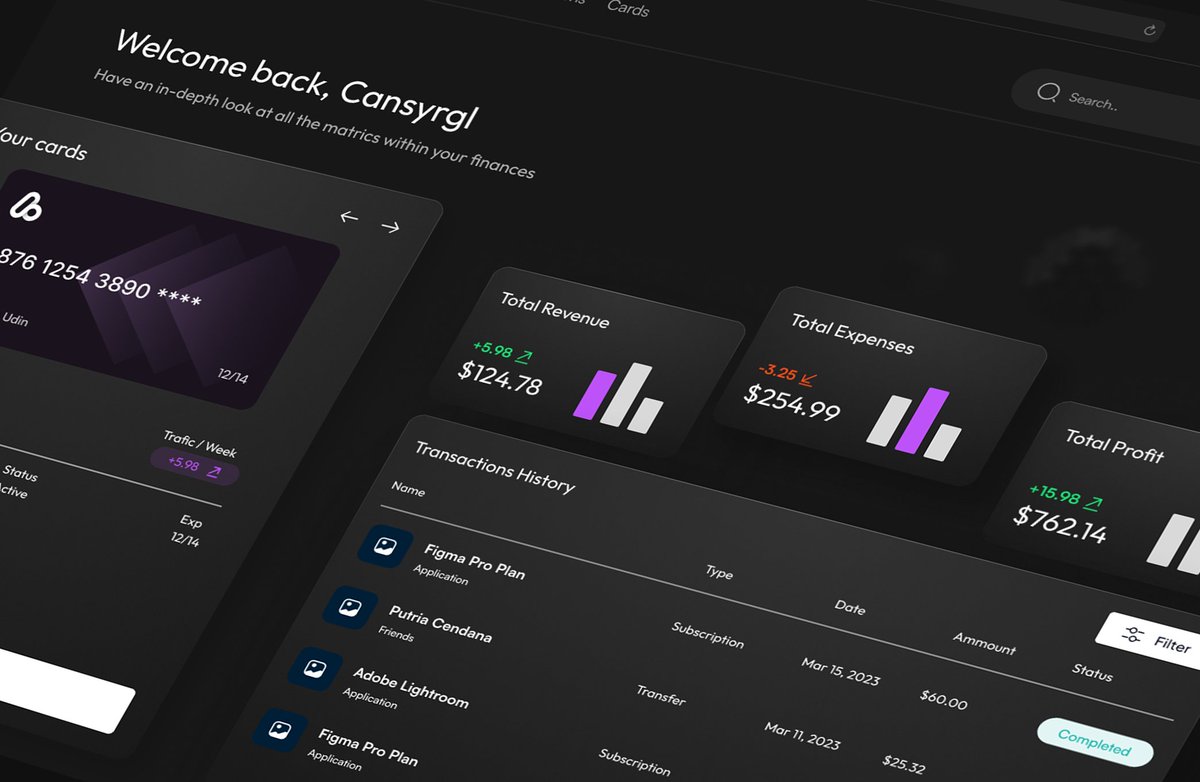
Task: Click the green revenue up-arrow icon
Action: click(523, 357)
